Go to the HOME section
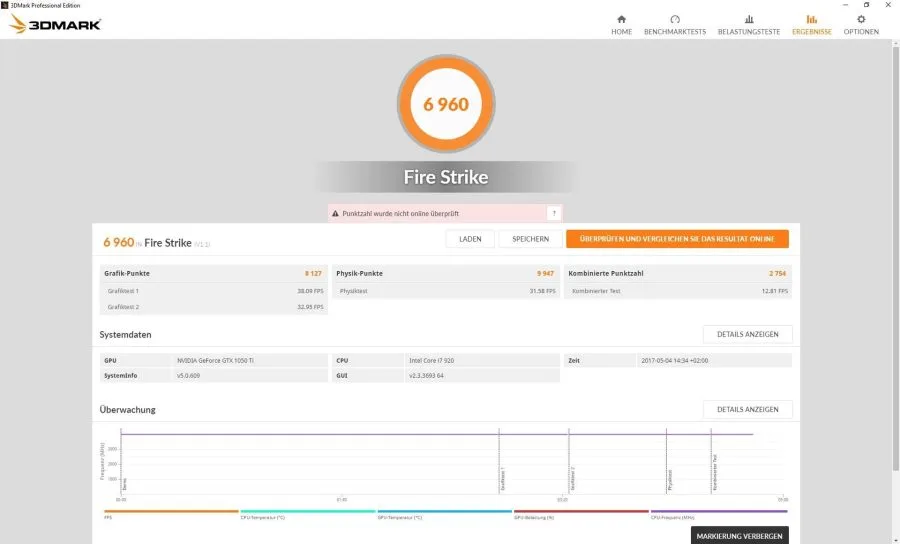The image size is (900, 544). (x=621, y=25)
